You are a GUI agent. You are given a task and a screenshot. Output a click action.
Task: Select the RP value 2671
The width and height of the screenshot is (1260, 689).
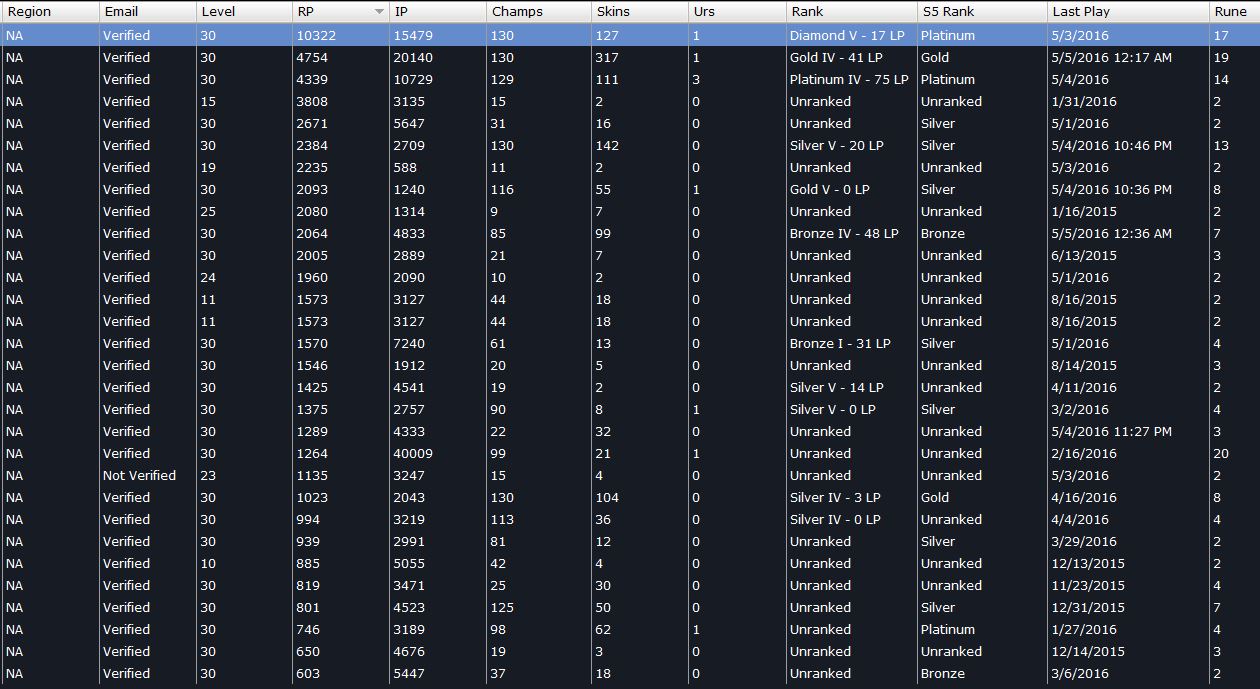312,123
